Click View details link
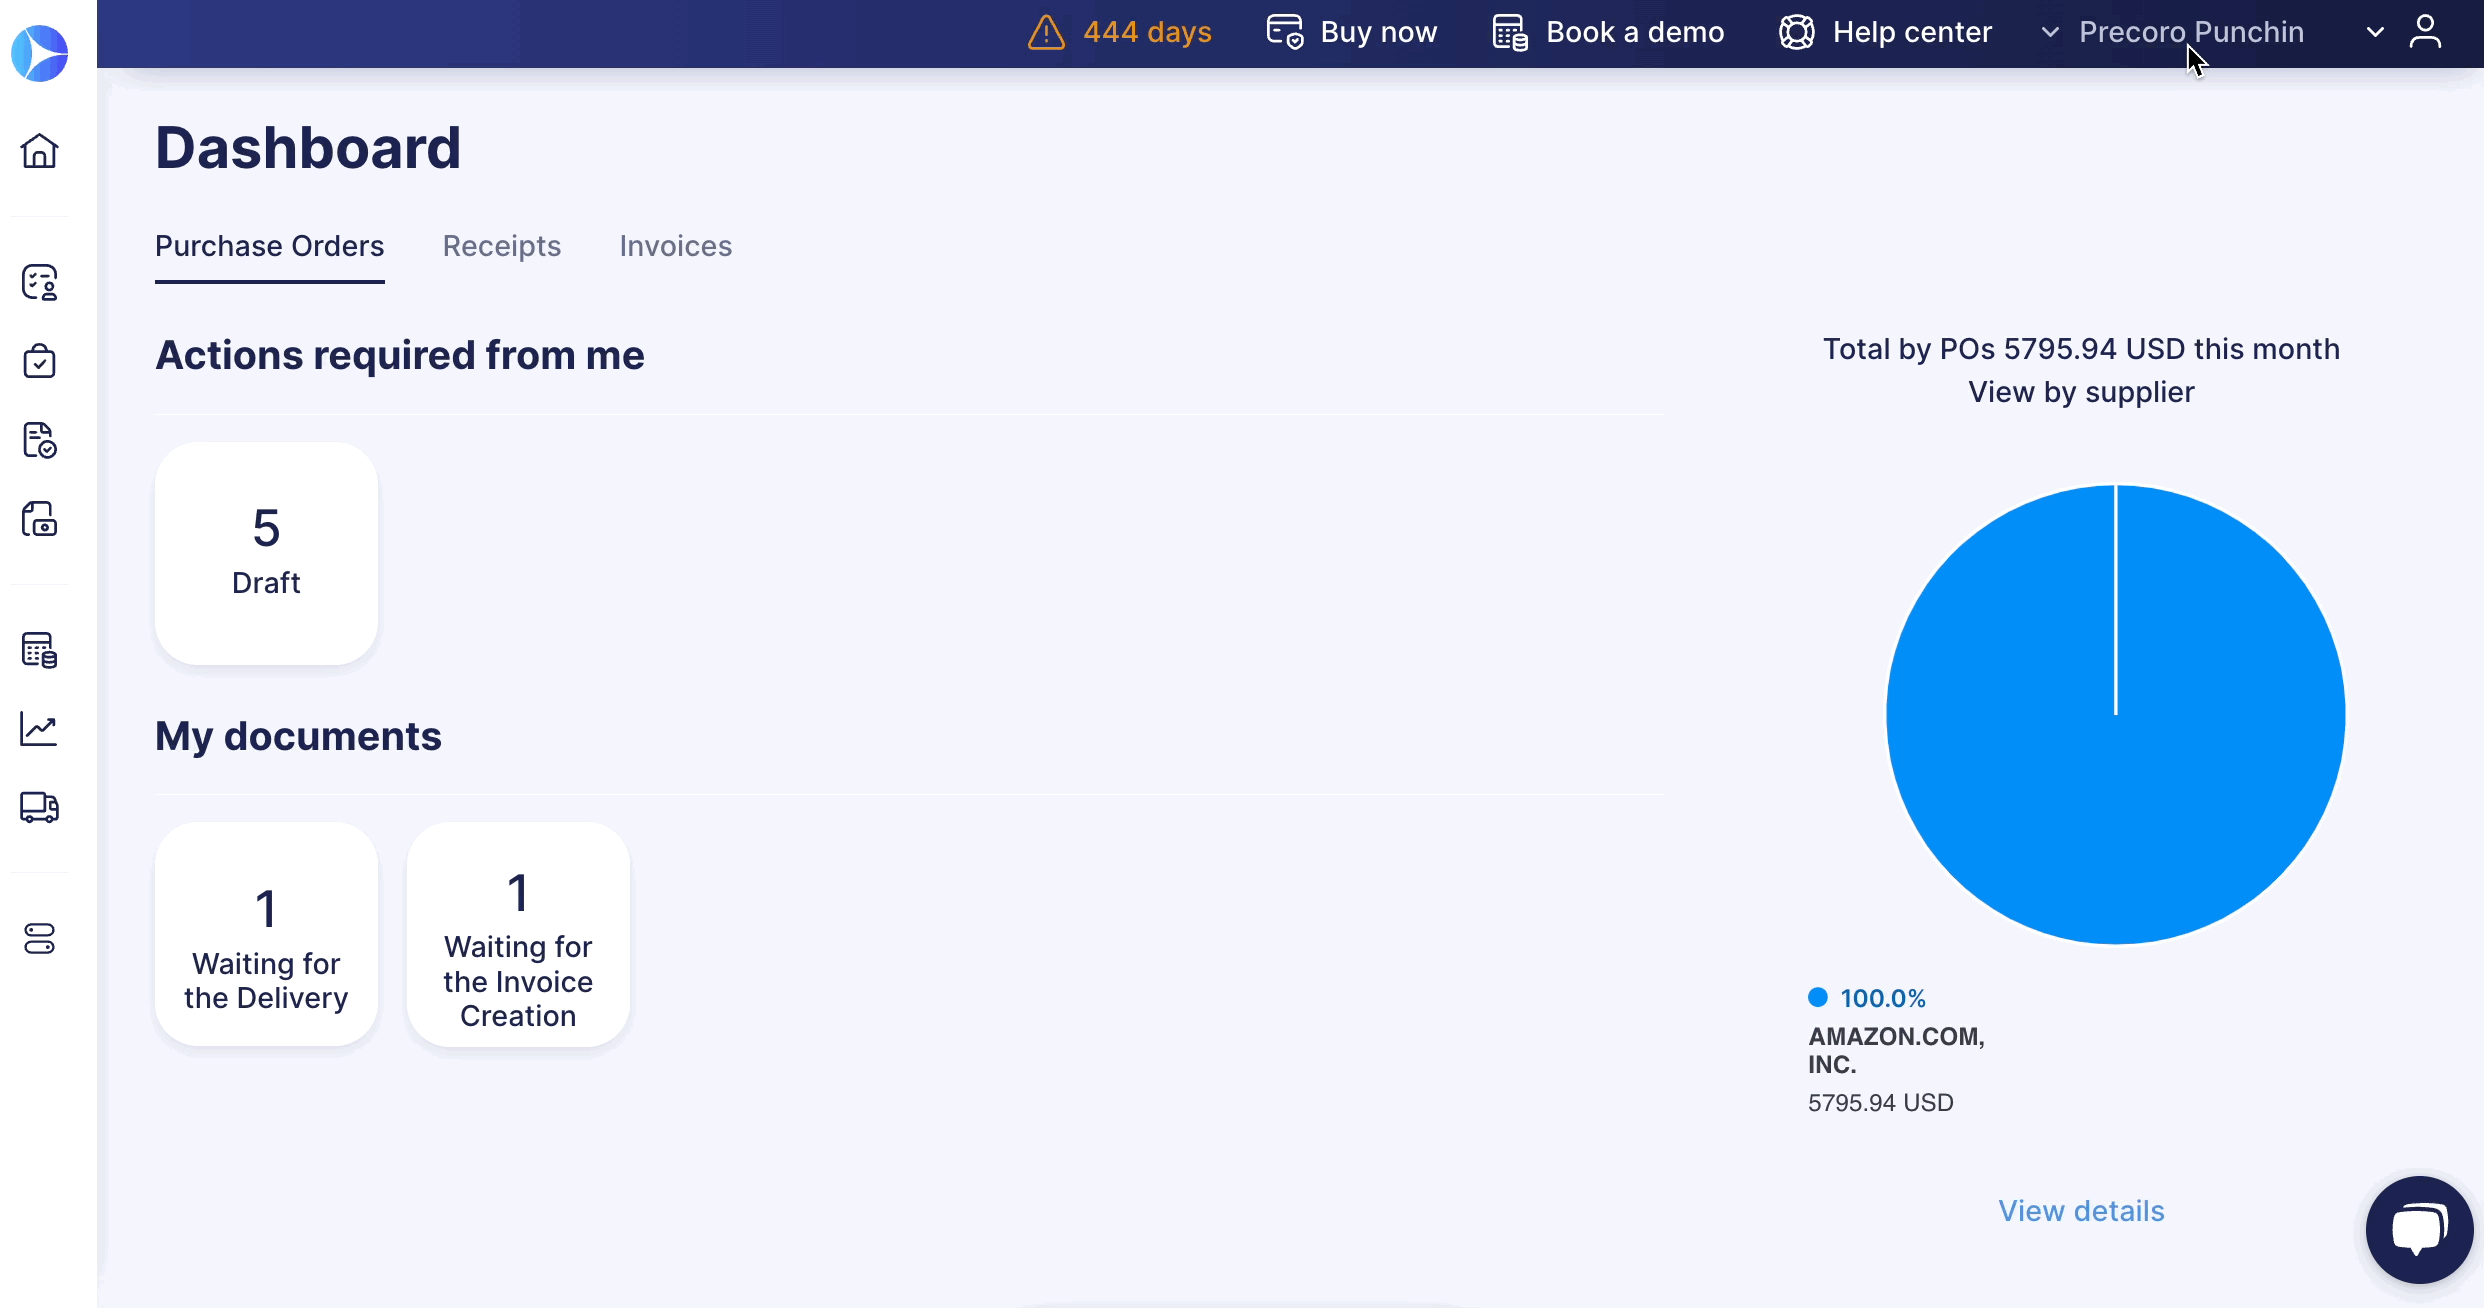 coord(2081,1211)
